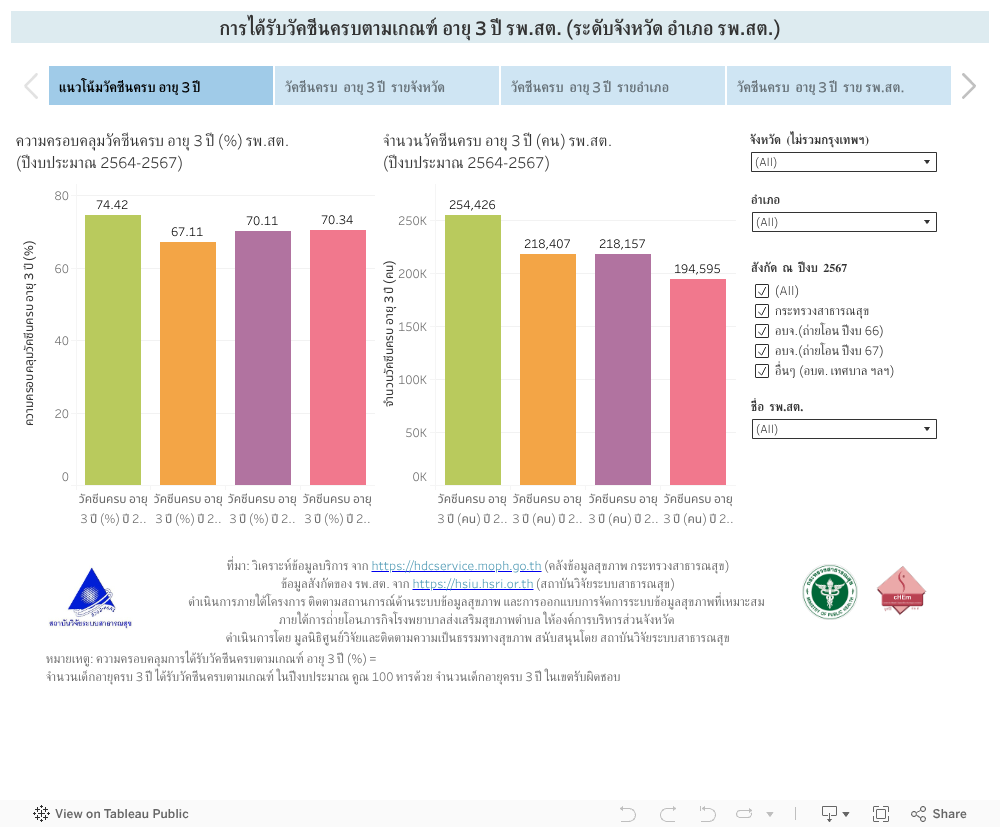The height and width of the screenshot is (827, 1000).
Task: Open the Download menu icon
Action: click(834, 814)
